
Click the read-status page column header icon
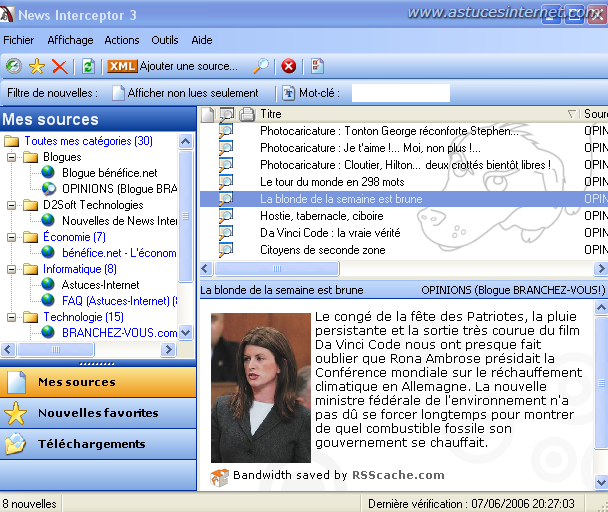pos(207,114)
